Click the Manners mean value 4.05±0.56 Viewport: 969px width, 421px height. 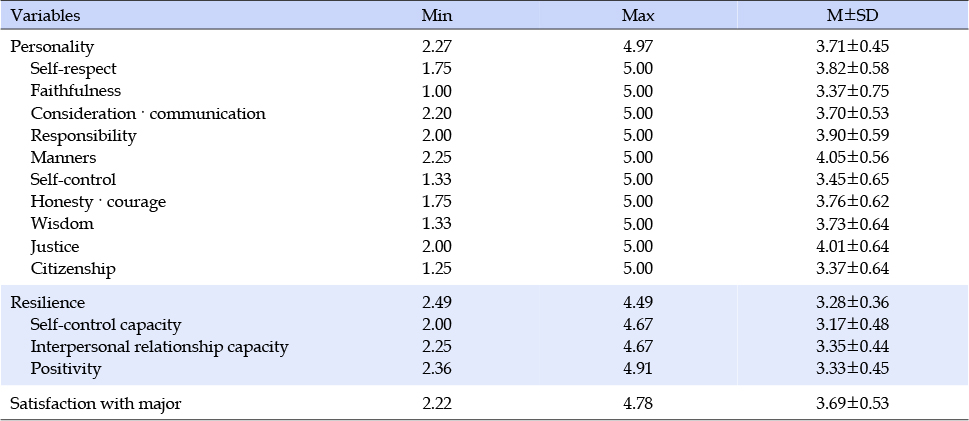click(x=852, y=158)
